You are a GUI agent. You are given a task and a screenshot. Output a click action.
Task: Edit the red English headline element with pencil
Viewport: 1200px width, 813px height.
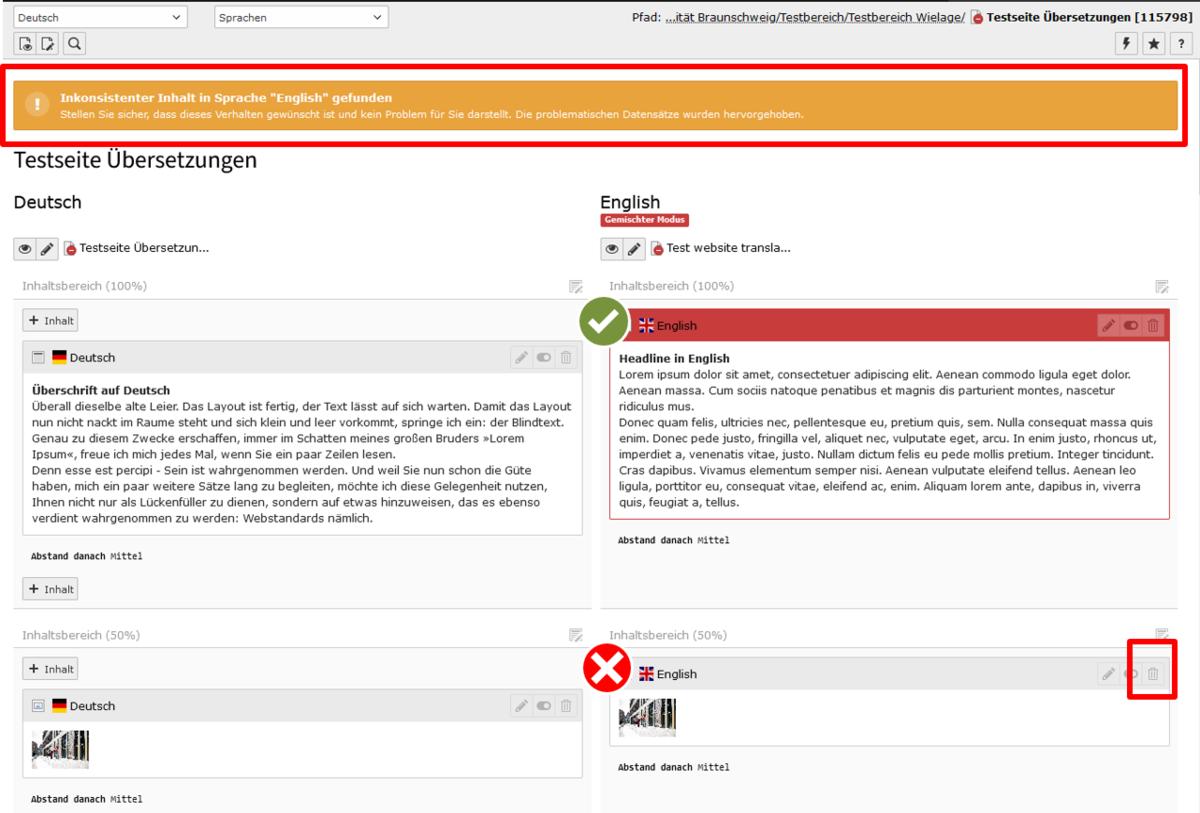click(x=1107, y=325)
